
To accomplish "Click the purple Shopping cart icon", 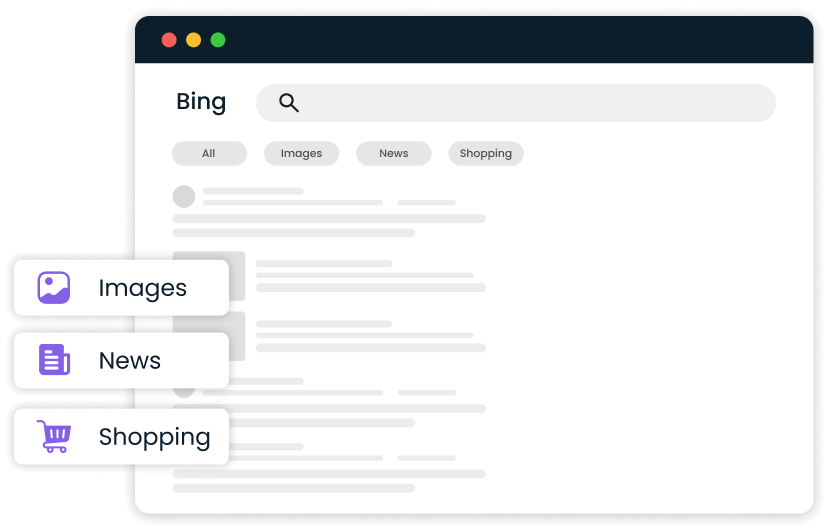I will click(x=54, y=437).
